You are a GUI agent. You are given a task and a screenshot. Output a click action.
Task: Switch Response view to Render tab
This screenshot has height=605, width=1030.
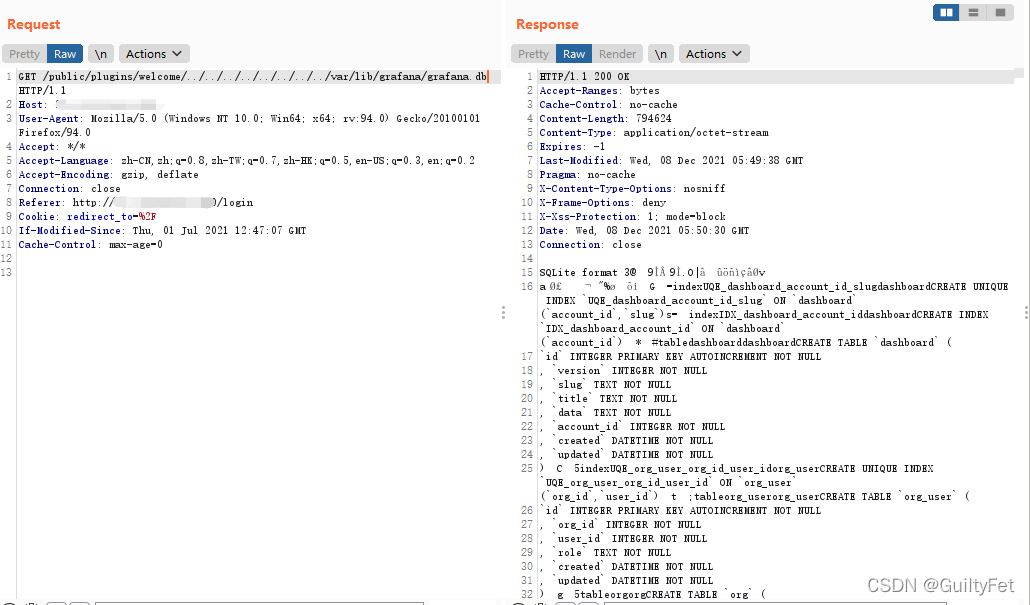pyautogui.click(x=617, y=54)
